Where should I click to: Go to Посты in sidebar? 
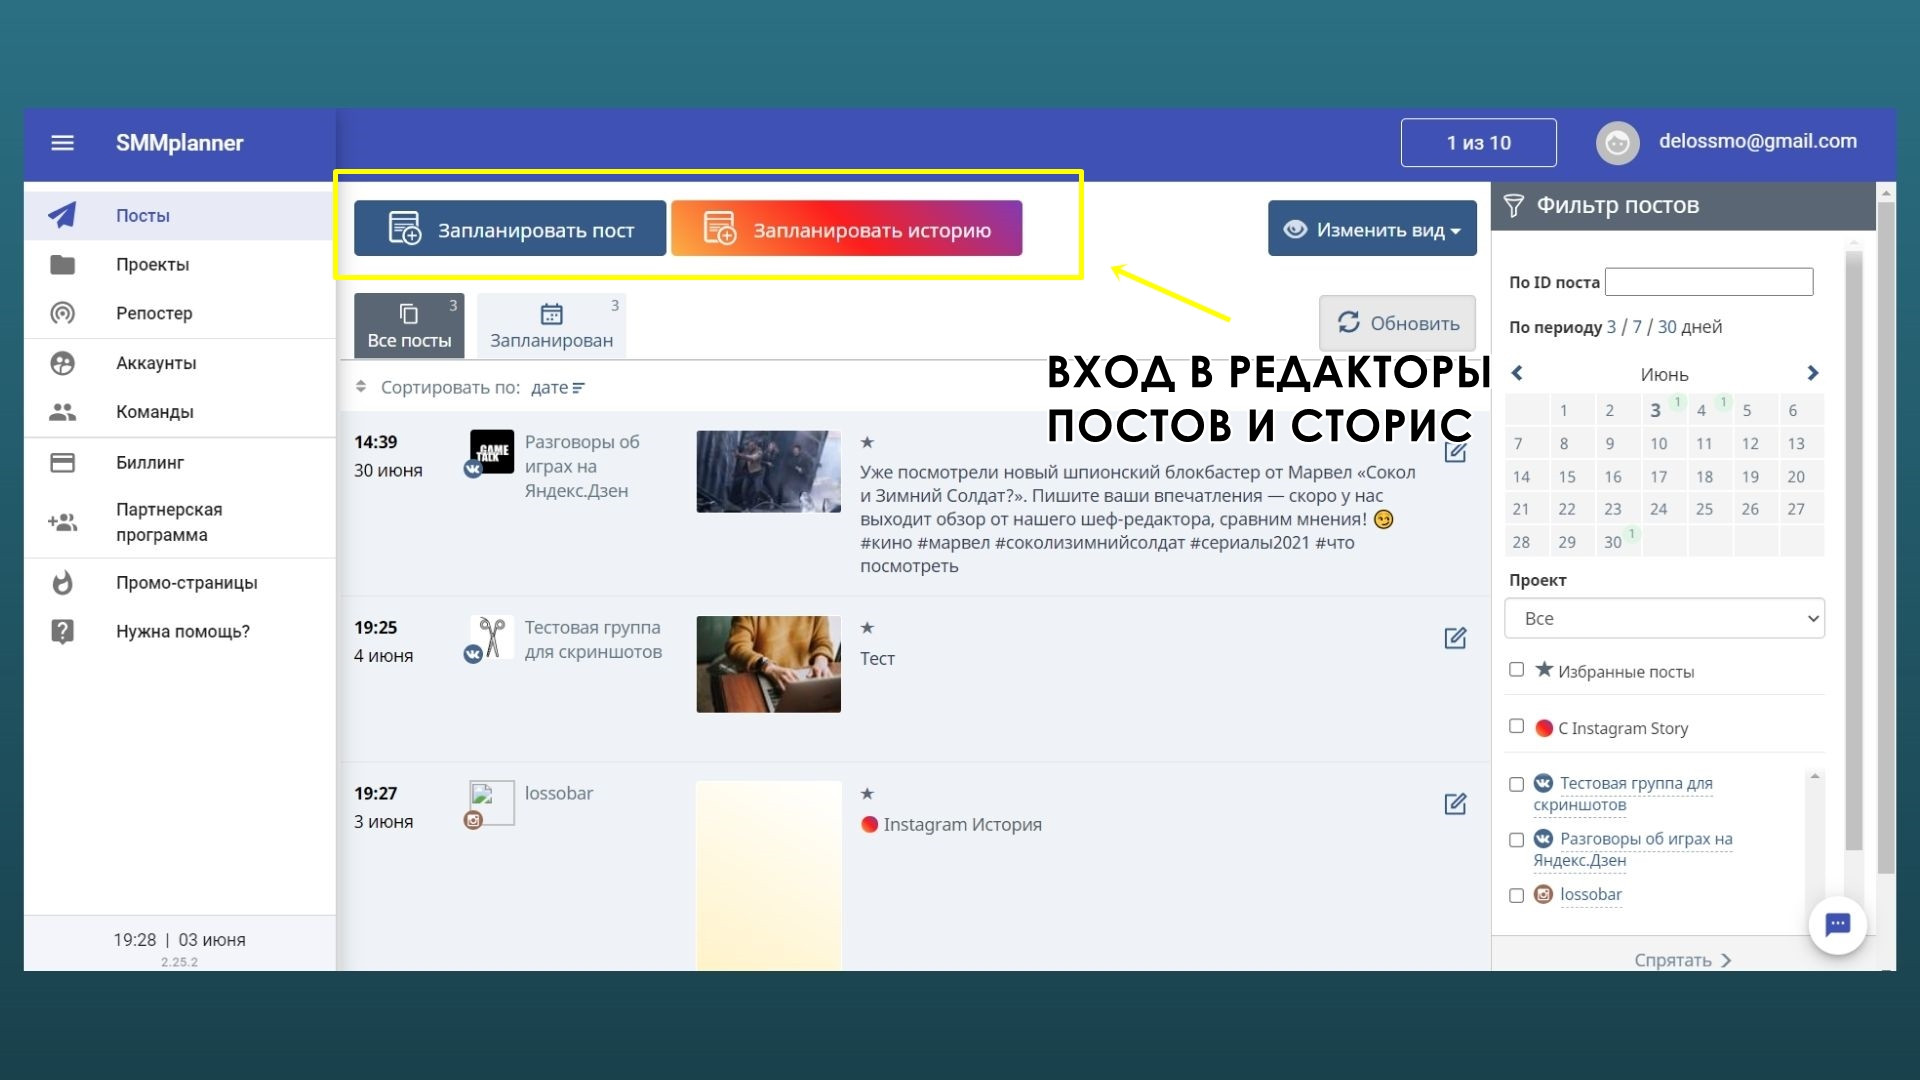180,215
